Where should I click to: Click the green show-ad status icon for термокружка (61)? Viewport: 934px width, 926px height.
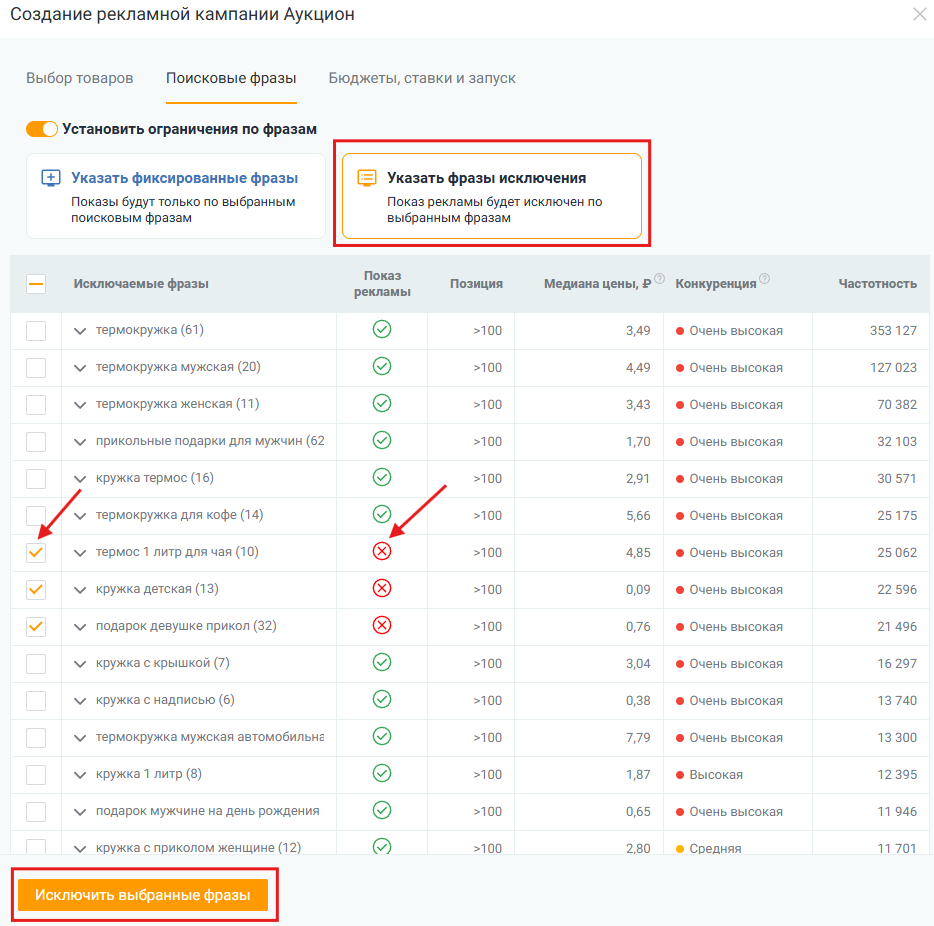(x=382, y=329)
